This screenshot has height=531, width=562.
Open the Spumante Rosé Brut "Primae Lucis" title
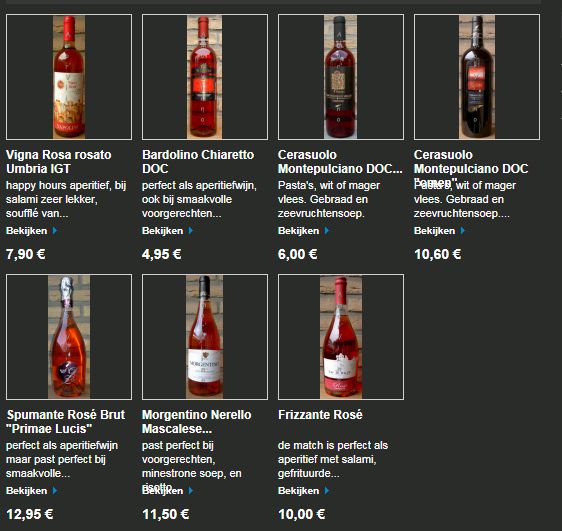tap(66, 422)
